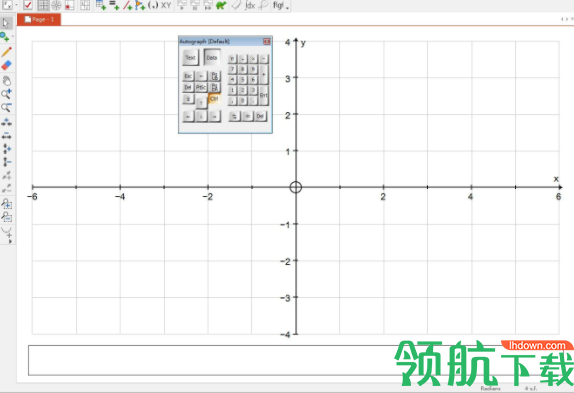The width and height of the screenshot is (574, 393).
Task: Toggle the shift arrow key on keypad
Action: [x=188, y=99]
